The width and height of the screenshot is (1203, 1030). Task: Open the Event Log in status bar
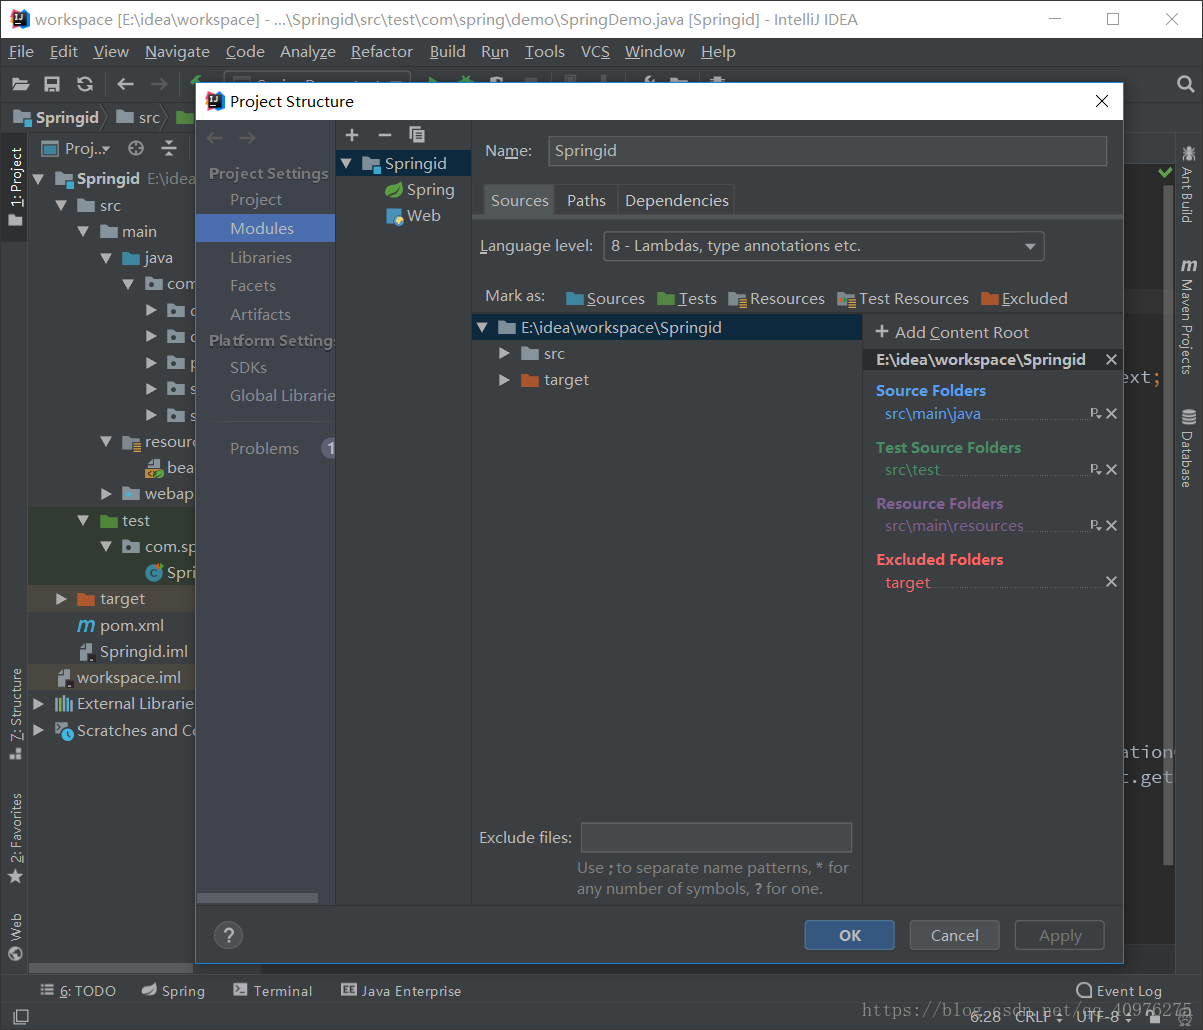[x=1119, y=990]
